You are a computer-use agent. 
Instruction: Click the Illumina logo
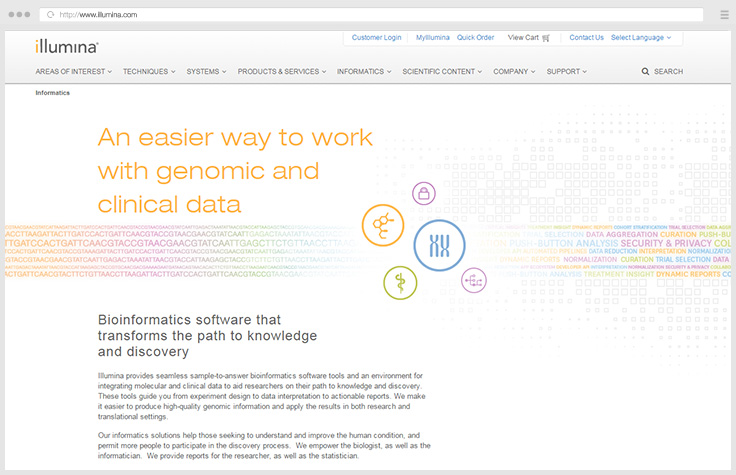coord(66,45)
